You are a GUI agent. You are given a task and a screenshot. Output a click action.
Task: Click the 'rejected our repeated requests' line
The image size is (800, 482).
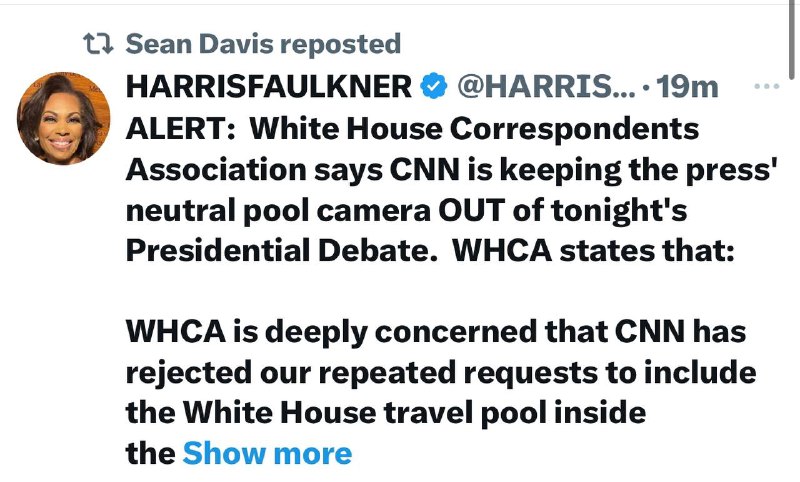click(x=441, y=372)
